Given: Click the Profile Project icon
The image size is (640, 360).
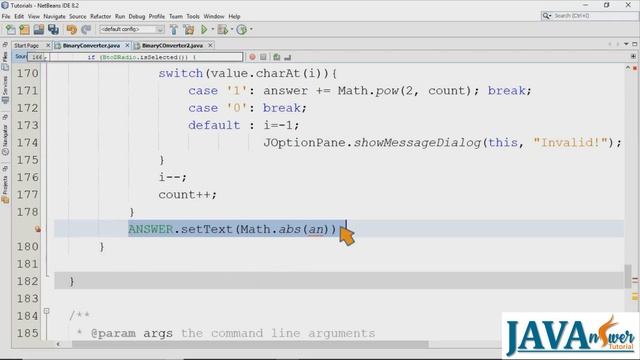Looking at the screenshot, I should coord(242,29).
